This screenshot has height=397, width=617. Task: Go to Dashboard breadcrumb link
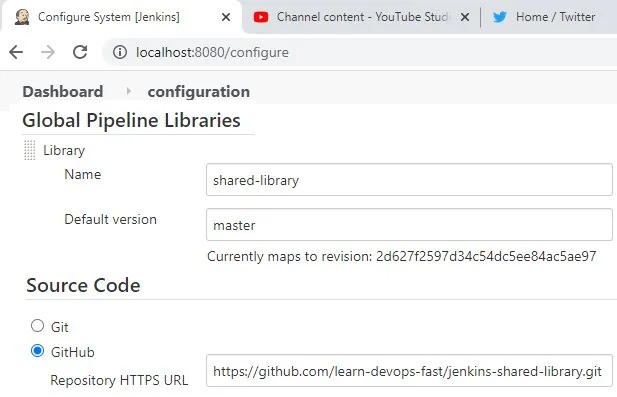63,92
